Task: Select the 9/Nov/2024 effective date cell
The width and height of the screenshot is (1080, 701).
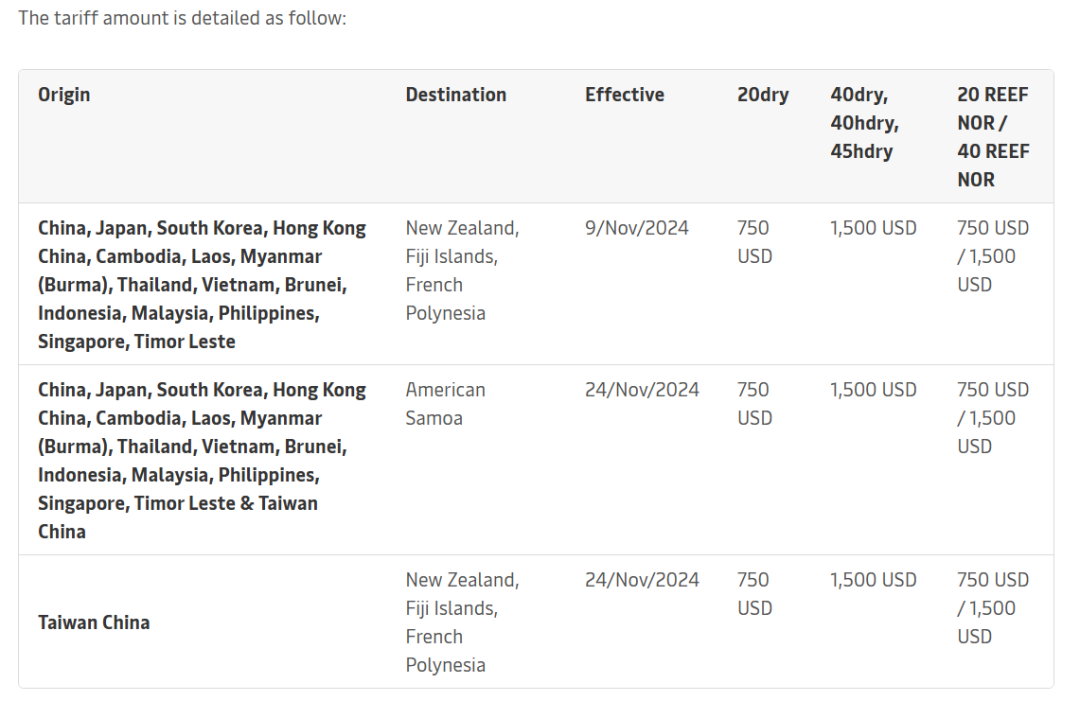Action: pos(636,228)
